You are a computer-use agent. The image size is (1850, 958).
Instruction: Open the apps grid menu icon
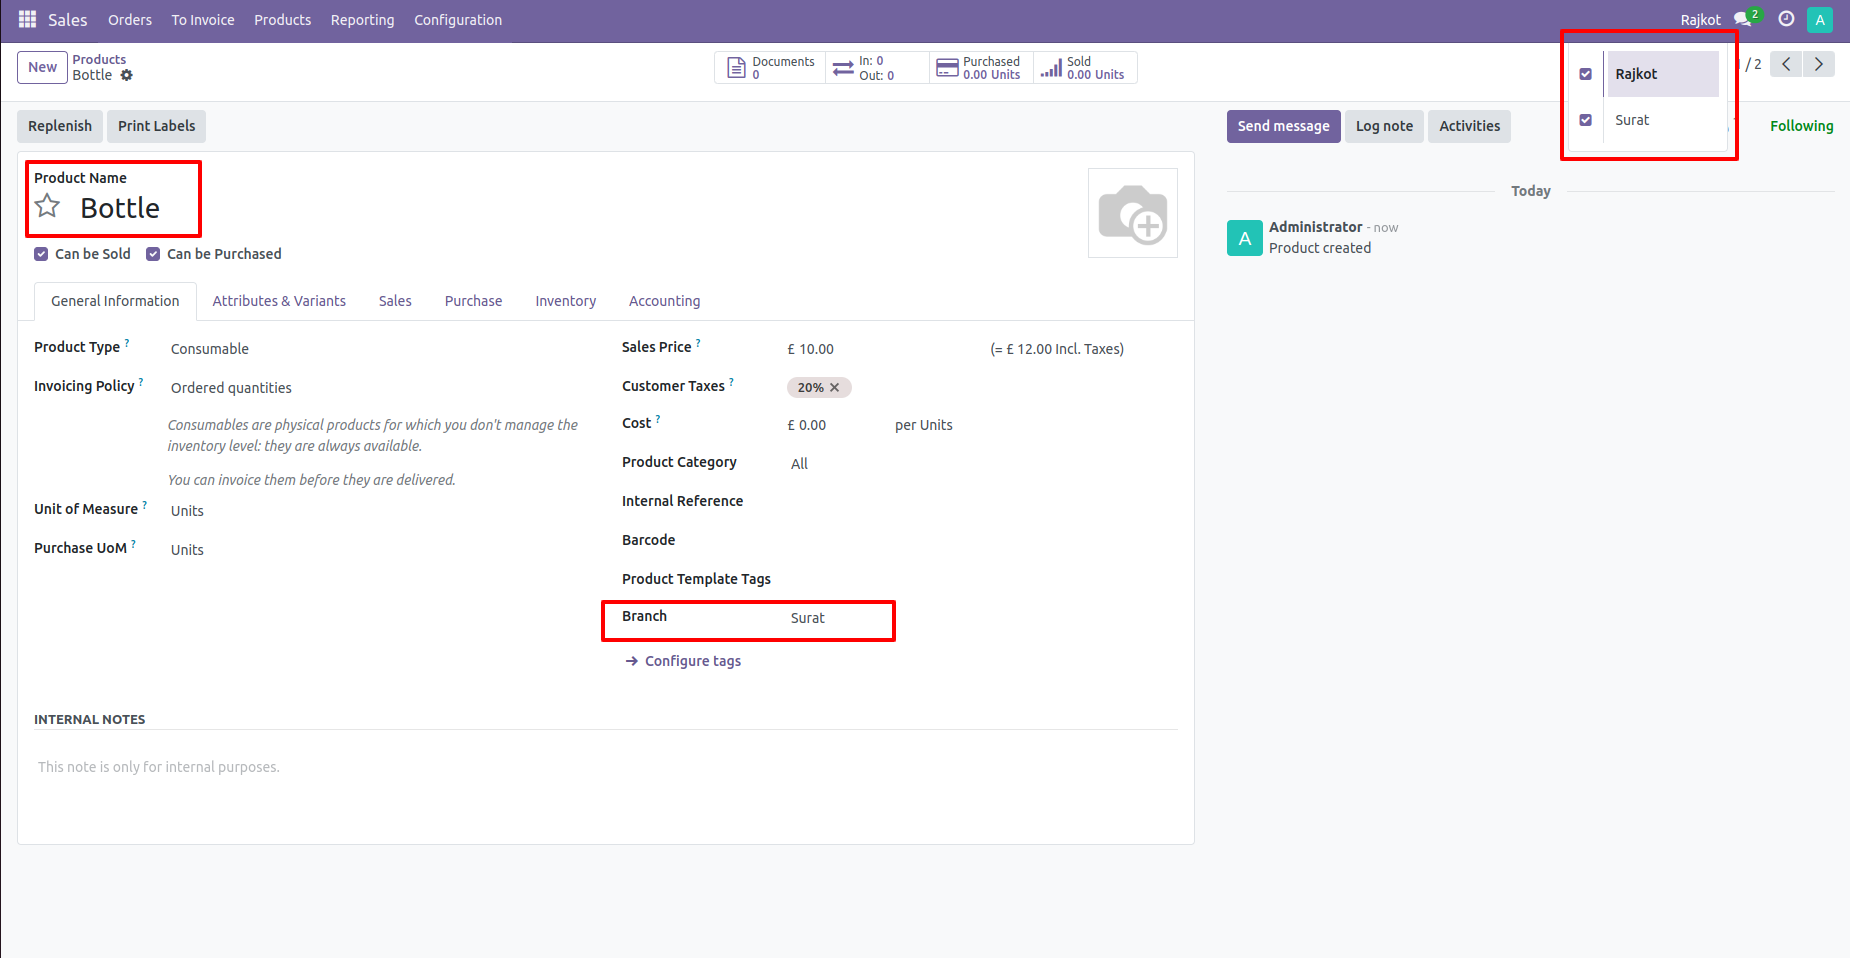pos(27,20)
